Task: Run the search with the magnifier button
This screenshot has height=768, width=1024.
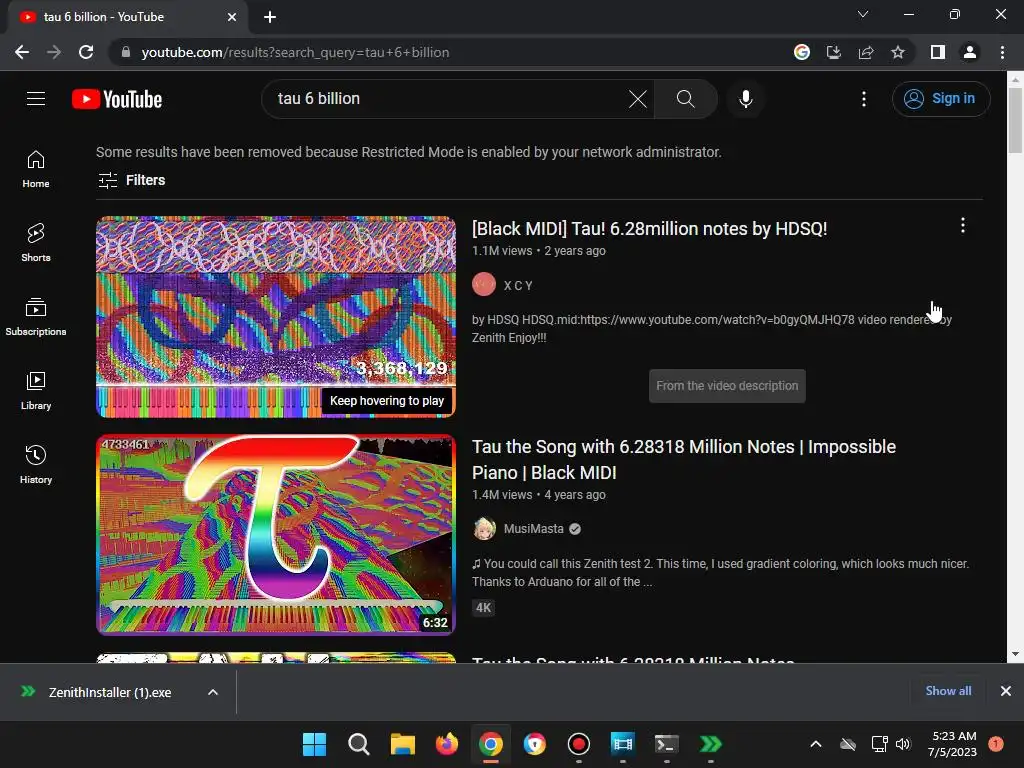Action: (x=685, y=99)
